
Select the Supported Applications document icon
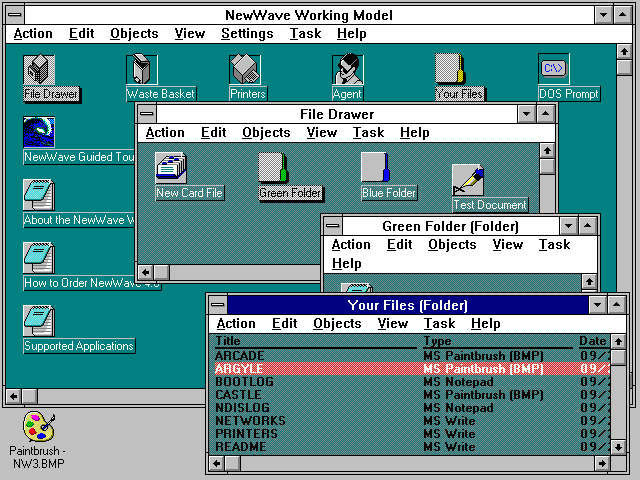(38, 321)
